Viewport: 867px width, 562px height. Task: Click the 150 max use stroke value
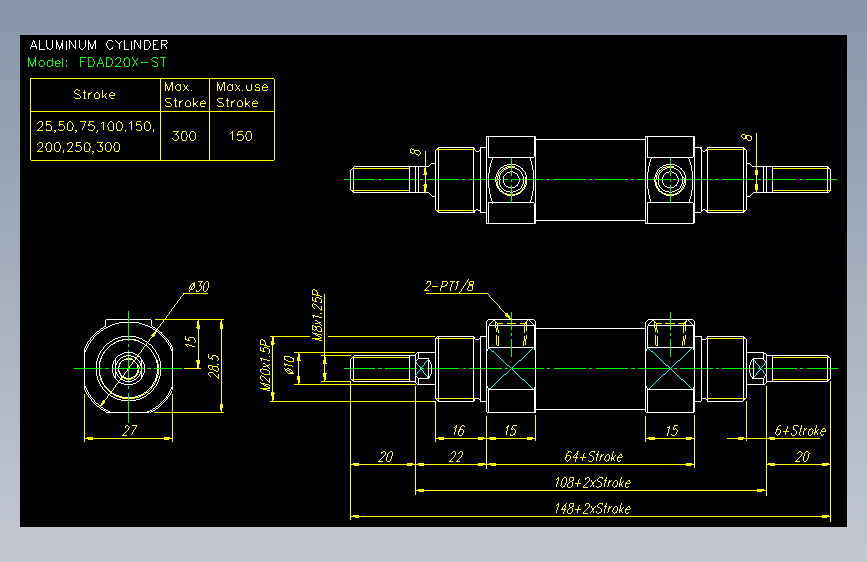[241, 136]
